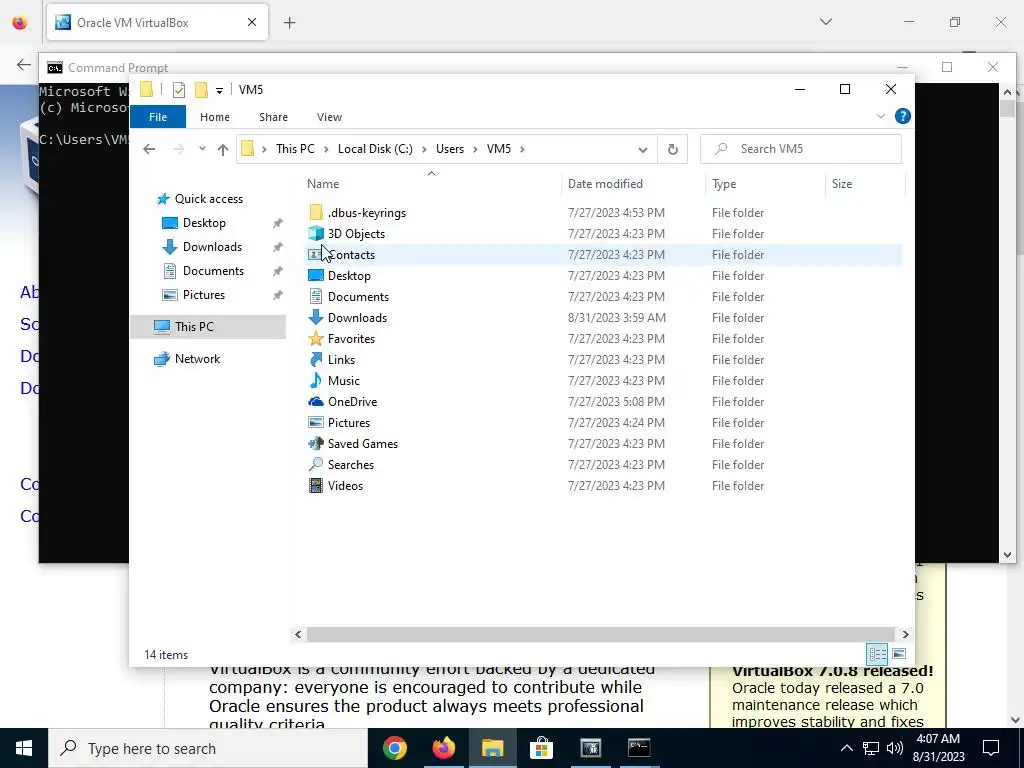Click the Windows taskbar search box
The image size is (1024, 768).
[208, 748]
